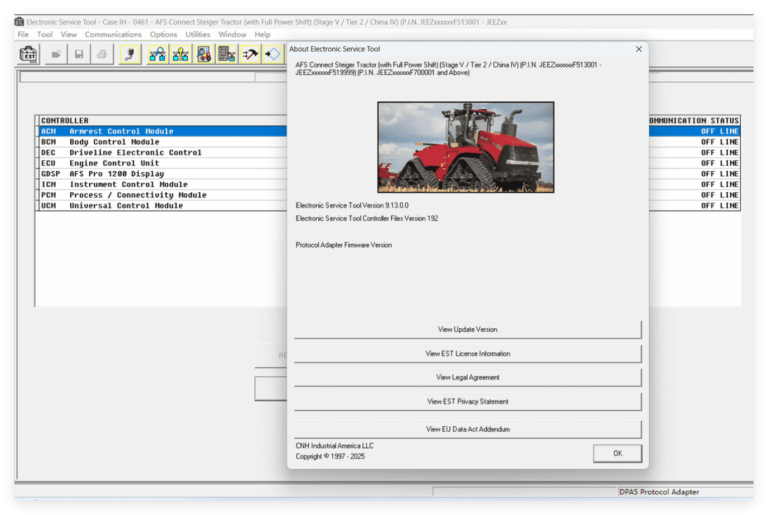Click the EST toolbox icon in toolbar
The height and width of the screenshot is (515, 768).
29,54
